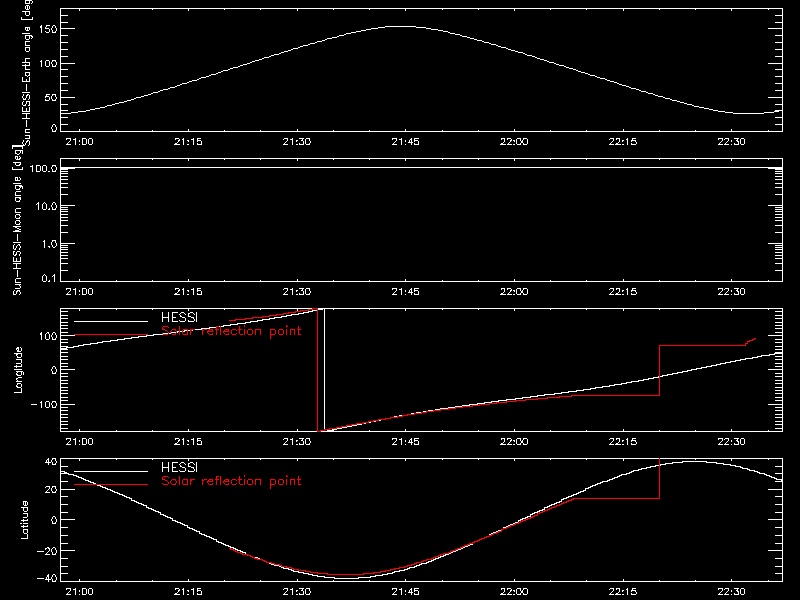Click 22:30 label under Moon angle plot

tap(732, 292)
